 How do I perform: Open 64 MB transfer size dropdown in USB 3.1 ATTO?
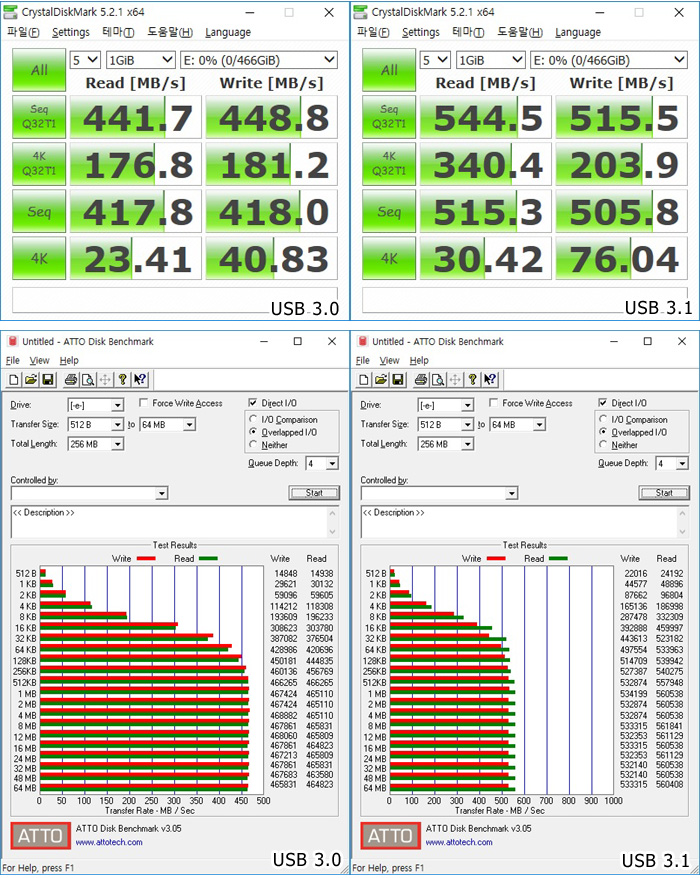click(517, 425)
